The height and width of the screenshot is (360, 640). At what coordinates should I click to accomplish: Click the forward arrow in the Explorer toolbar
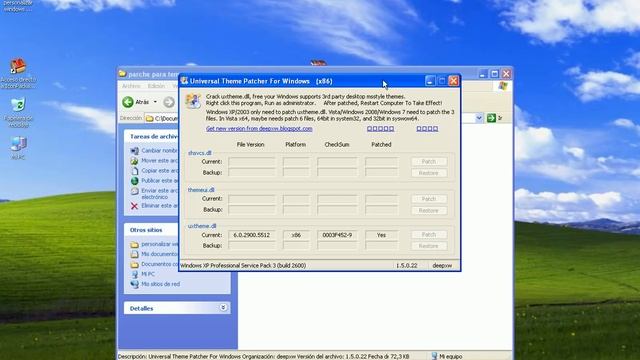pos(169,102)
